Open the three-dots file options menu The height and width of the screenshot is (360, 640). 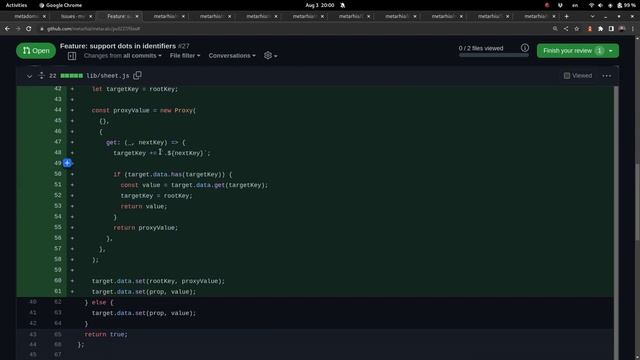607,76
